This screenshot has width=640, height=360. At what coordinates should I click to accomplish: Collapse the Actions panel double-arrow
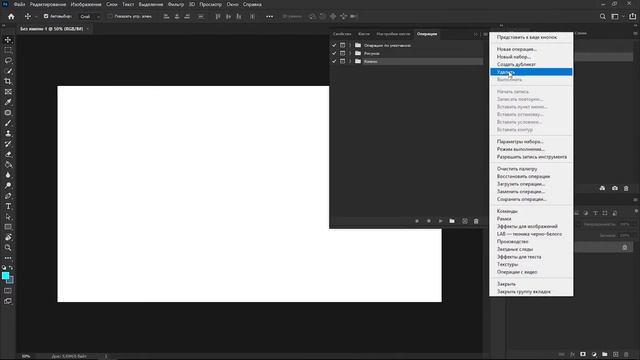[476, 34]
